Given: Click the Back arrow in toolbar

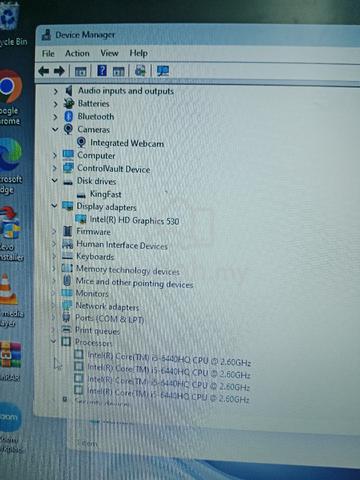Looking at the screenshot, I should pos(44,71).
